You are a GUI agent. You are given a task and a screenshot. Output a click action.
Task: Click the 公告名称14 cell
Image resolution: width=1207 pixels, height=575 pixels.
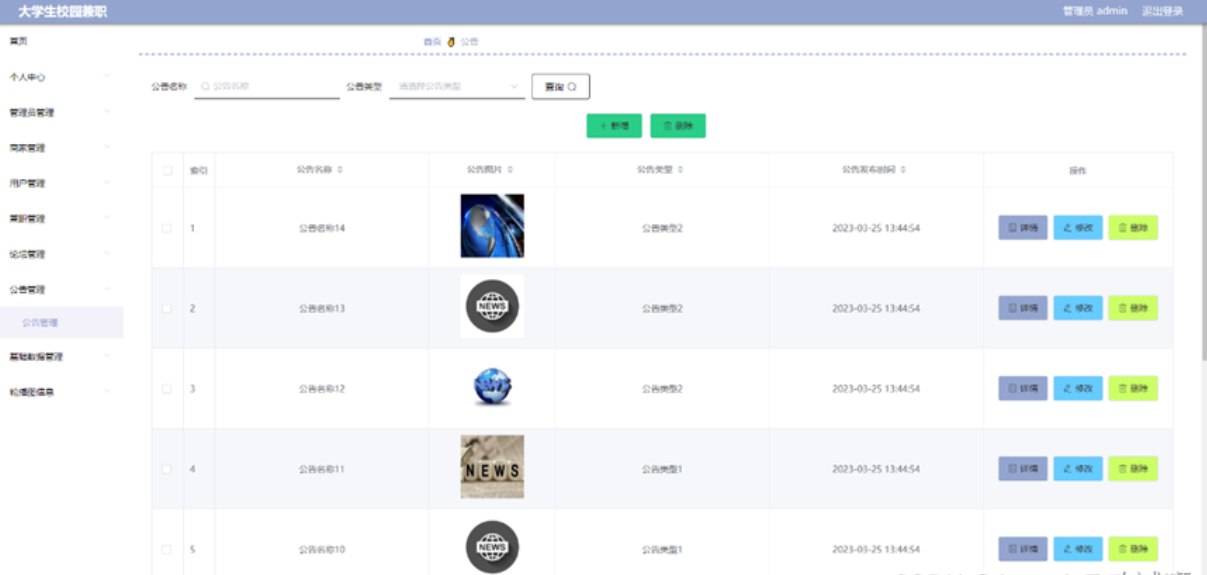coord(322,228)
